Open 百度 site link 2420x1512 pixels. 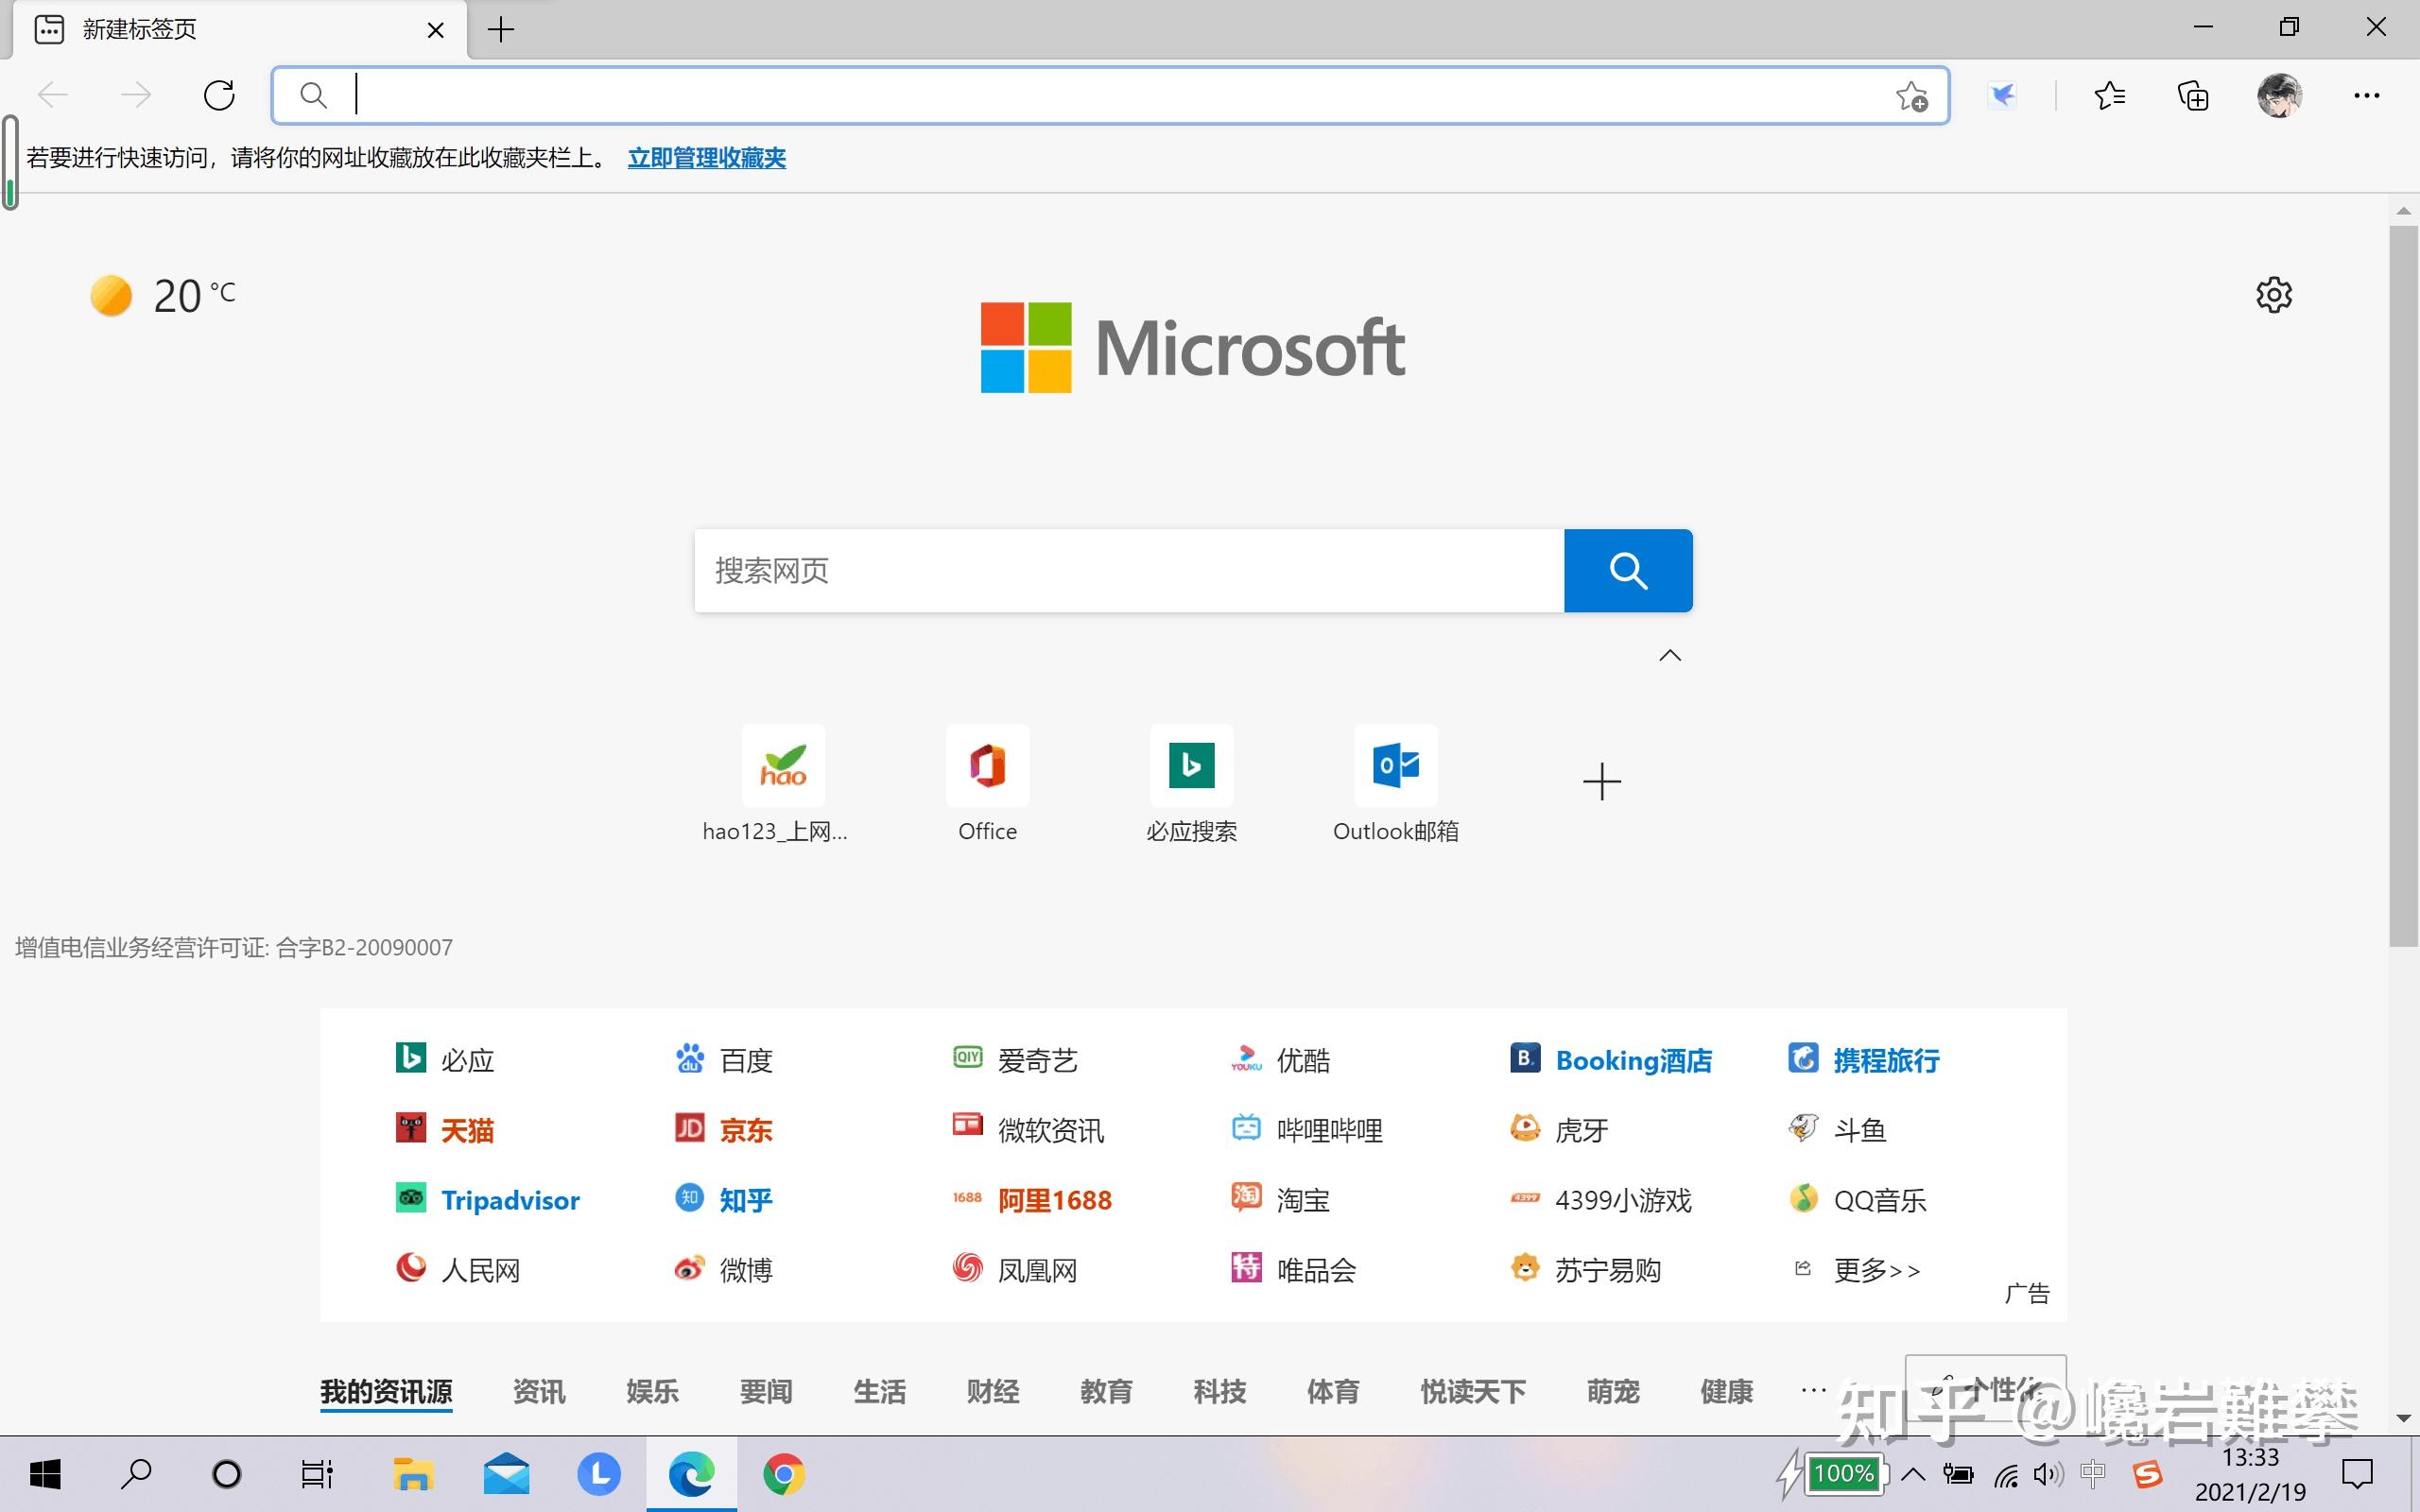click(x=724, y=1060)
